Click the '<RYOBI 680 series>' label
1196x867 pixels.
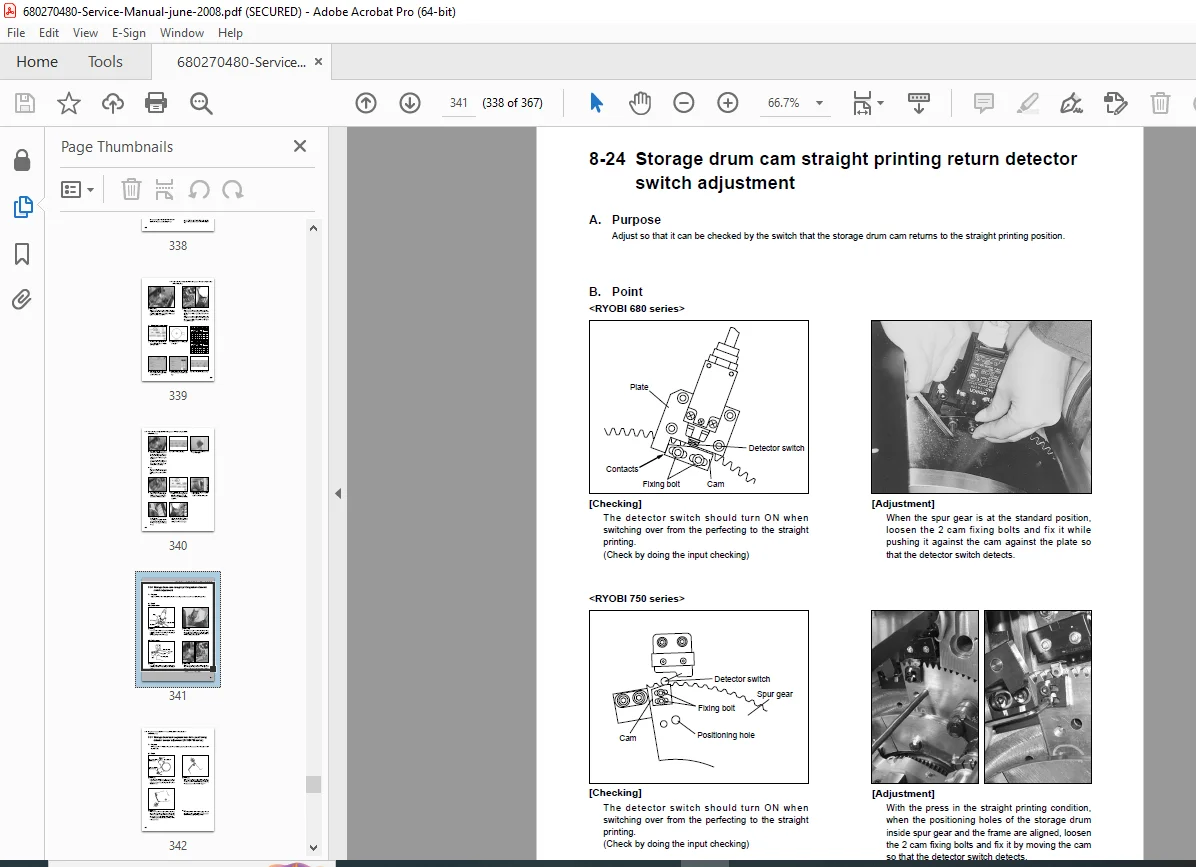[x=636, y=309]
